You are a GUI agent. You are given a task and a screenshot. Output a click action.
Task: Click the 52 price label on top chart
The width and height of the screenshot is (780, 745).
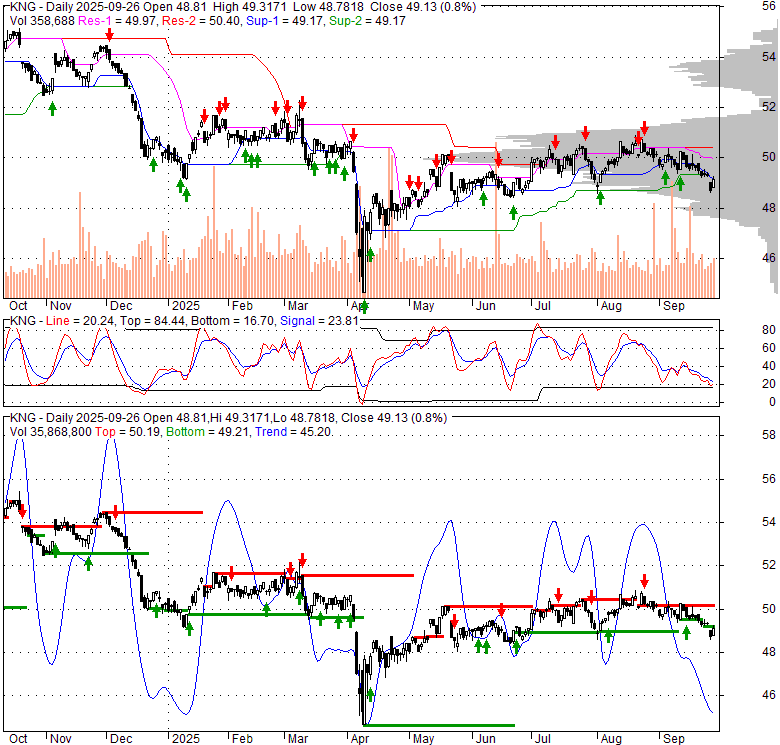tap(769, 106)
